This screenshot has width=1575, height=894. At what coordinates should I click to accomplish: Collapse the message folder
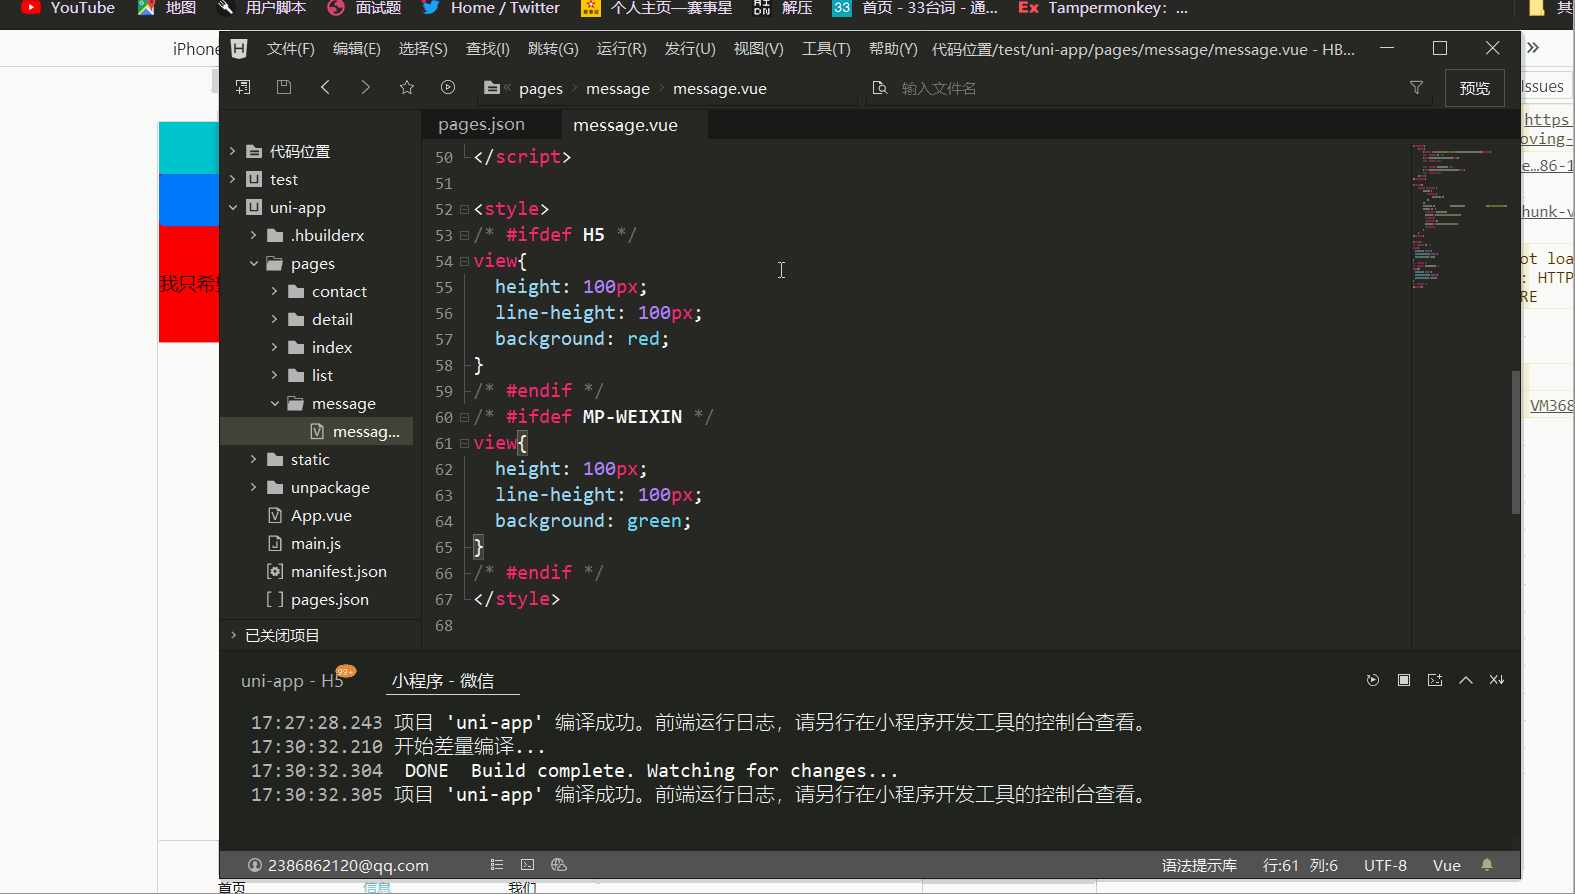pos(275,403)
